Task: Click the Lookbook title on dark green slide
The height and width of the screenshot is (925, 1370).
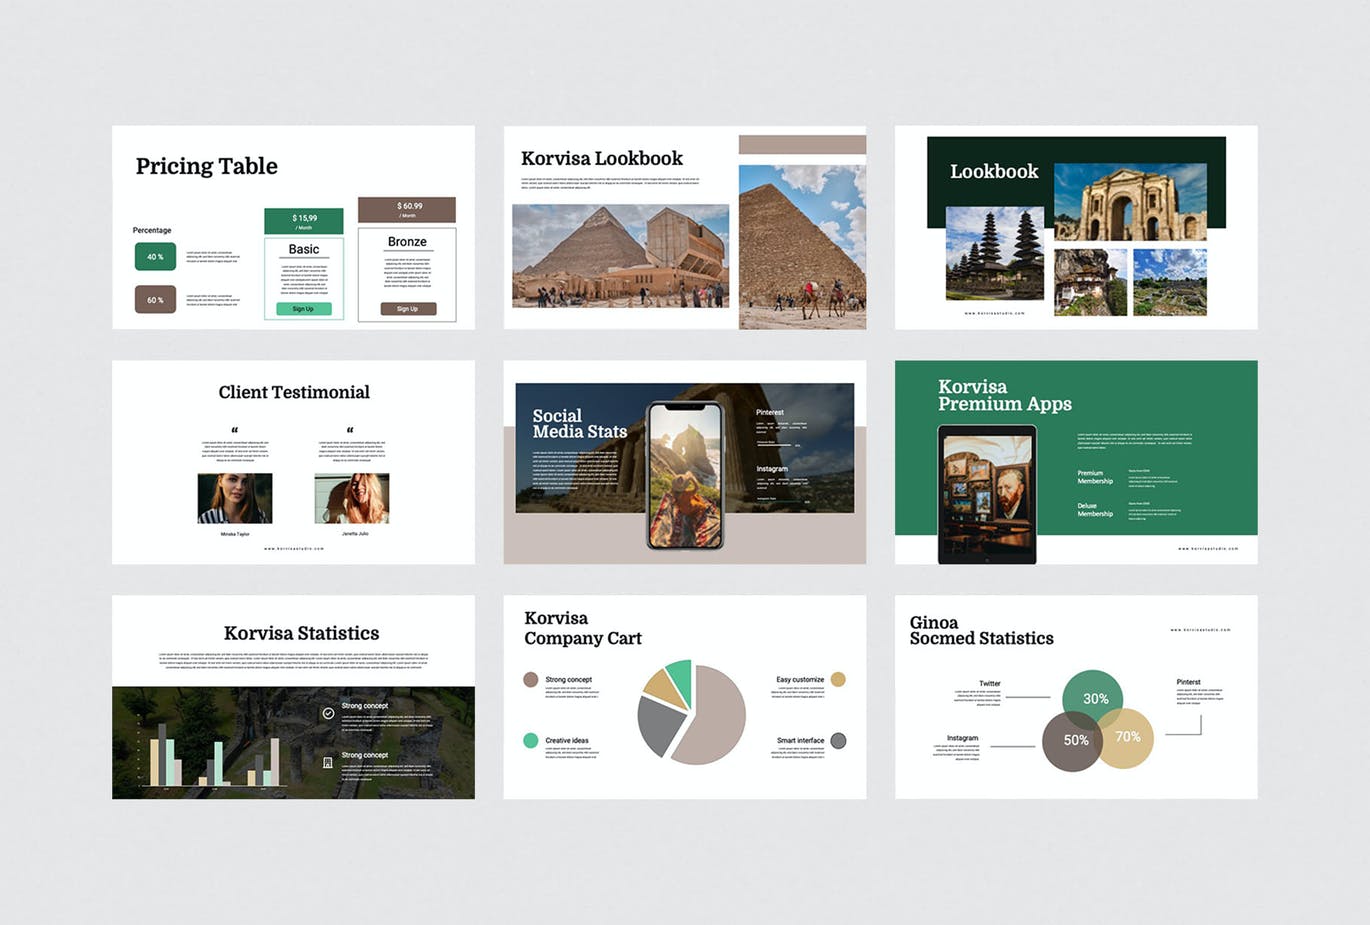Action: coord(994,171)
